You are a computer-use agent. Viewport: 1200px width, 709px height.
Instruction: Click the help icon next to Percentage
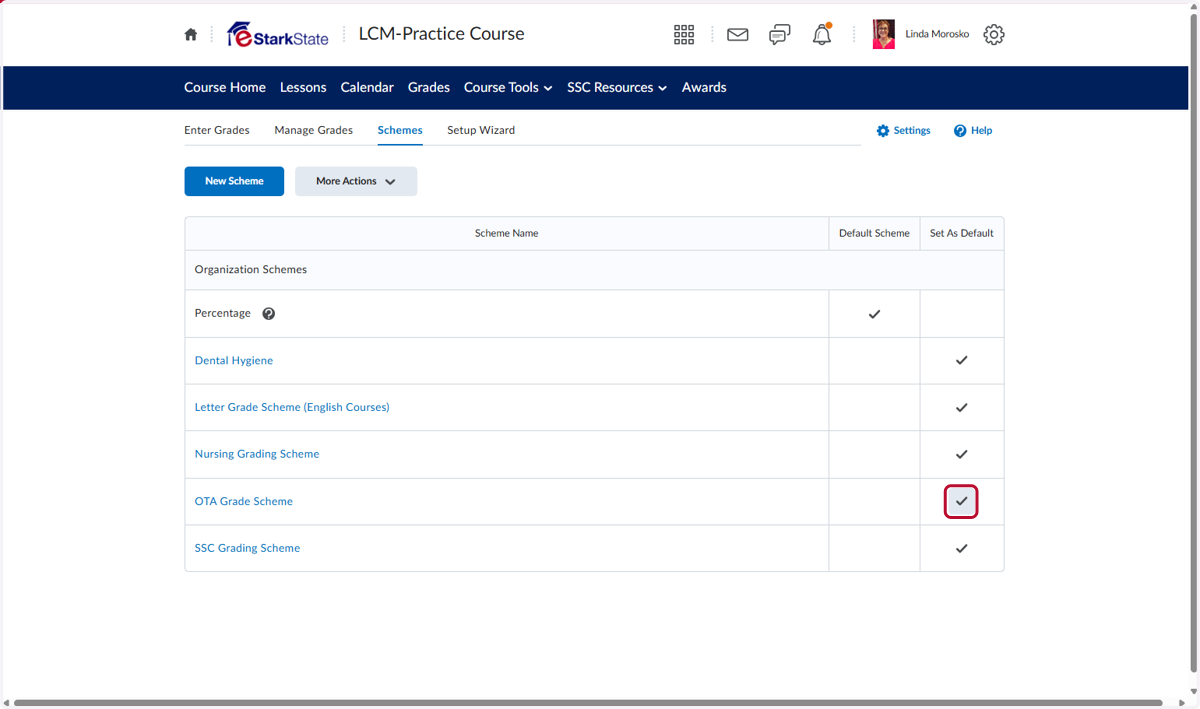pyautogui.click(x=268, y=314)
